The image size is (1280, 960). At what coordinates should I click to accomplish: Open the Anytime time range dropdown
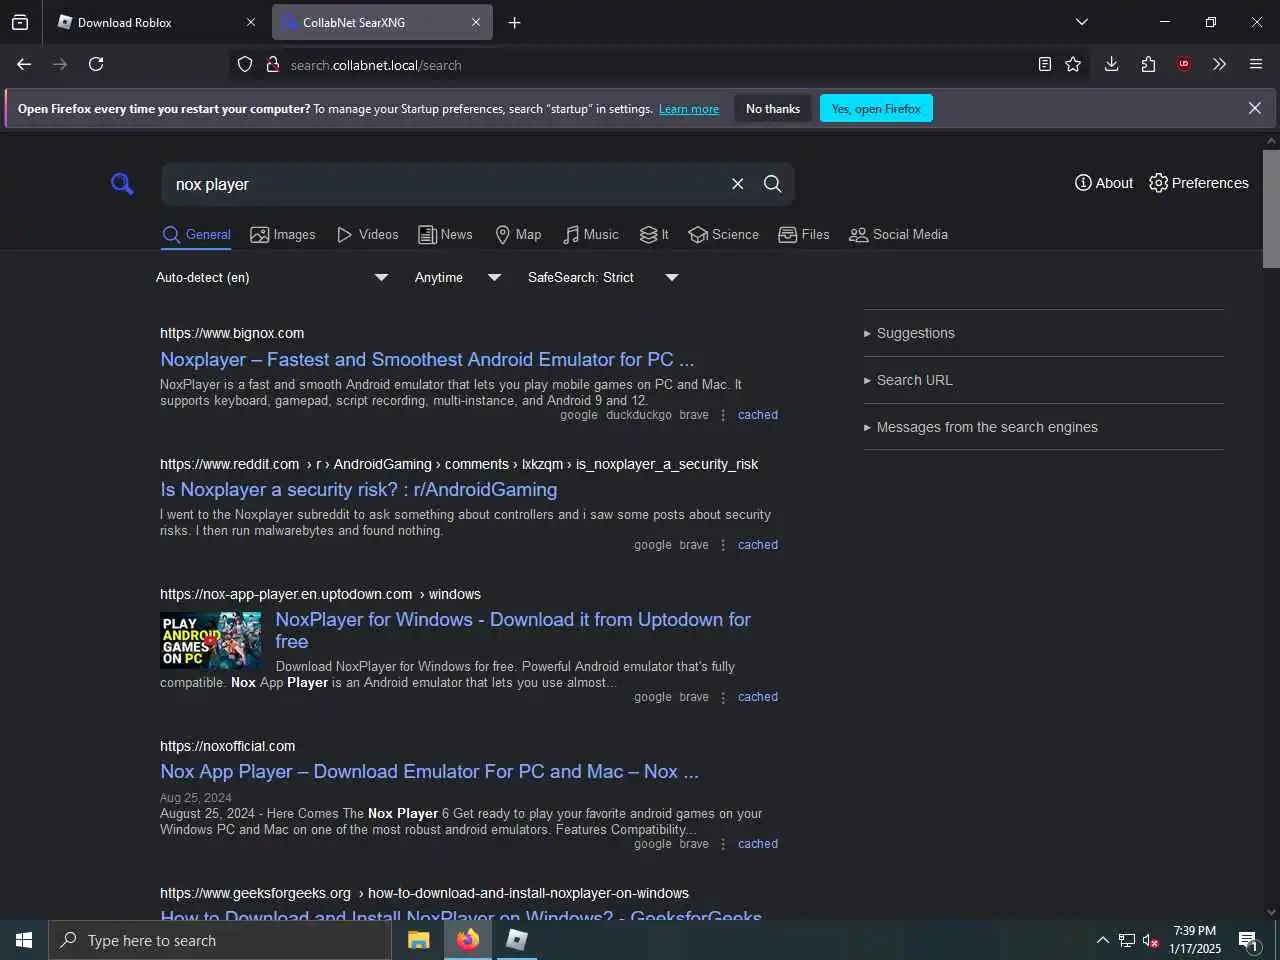click(458, 277)
